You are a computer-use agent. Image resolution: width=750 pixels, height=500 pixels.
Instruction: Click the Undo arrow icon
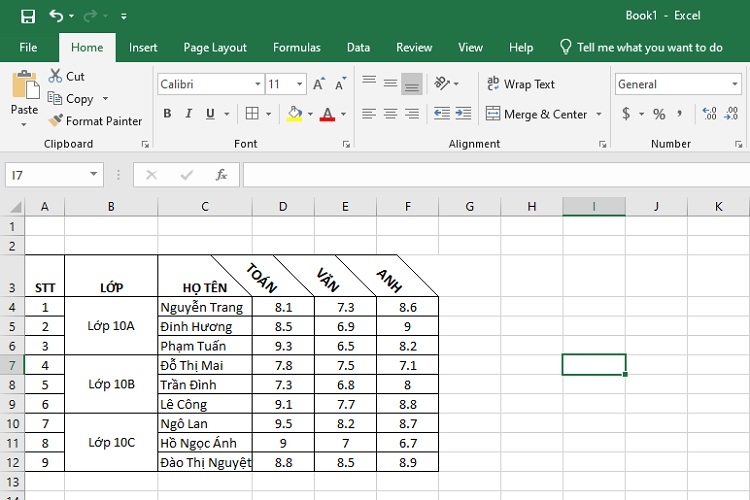(x=56, y=16)
